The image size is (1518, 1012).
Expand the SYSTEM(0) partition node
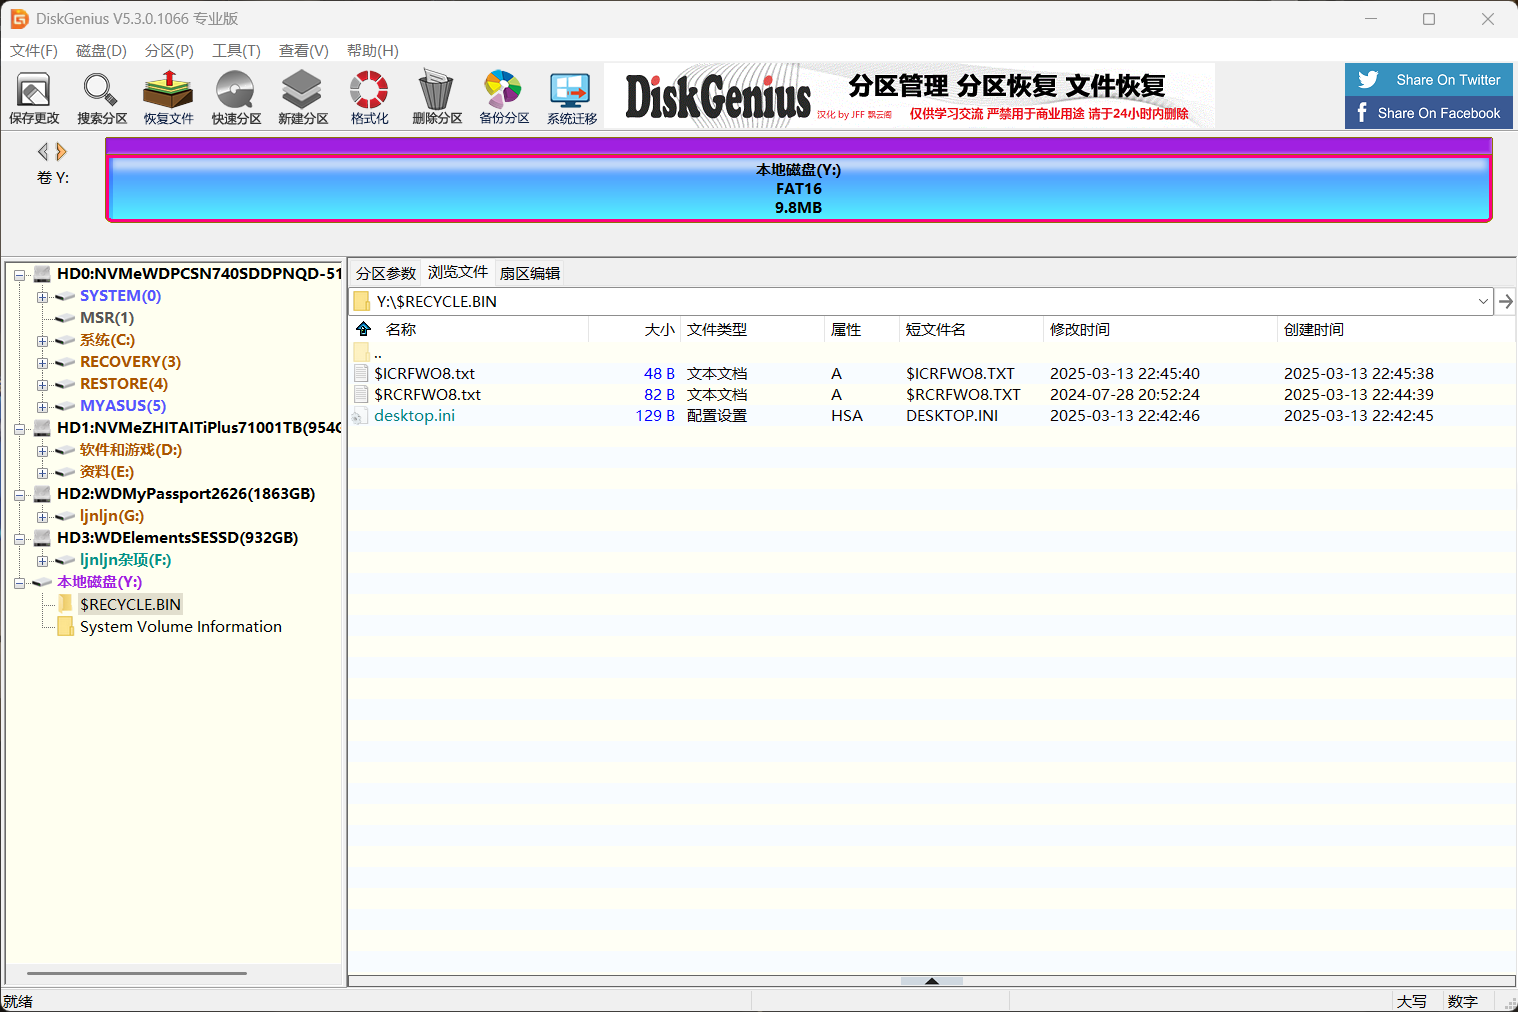tap(42, 297)
